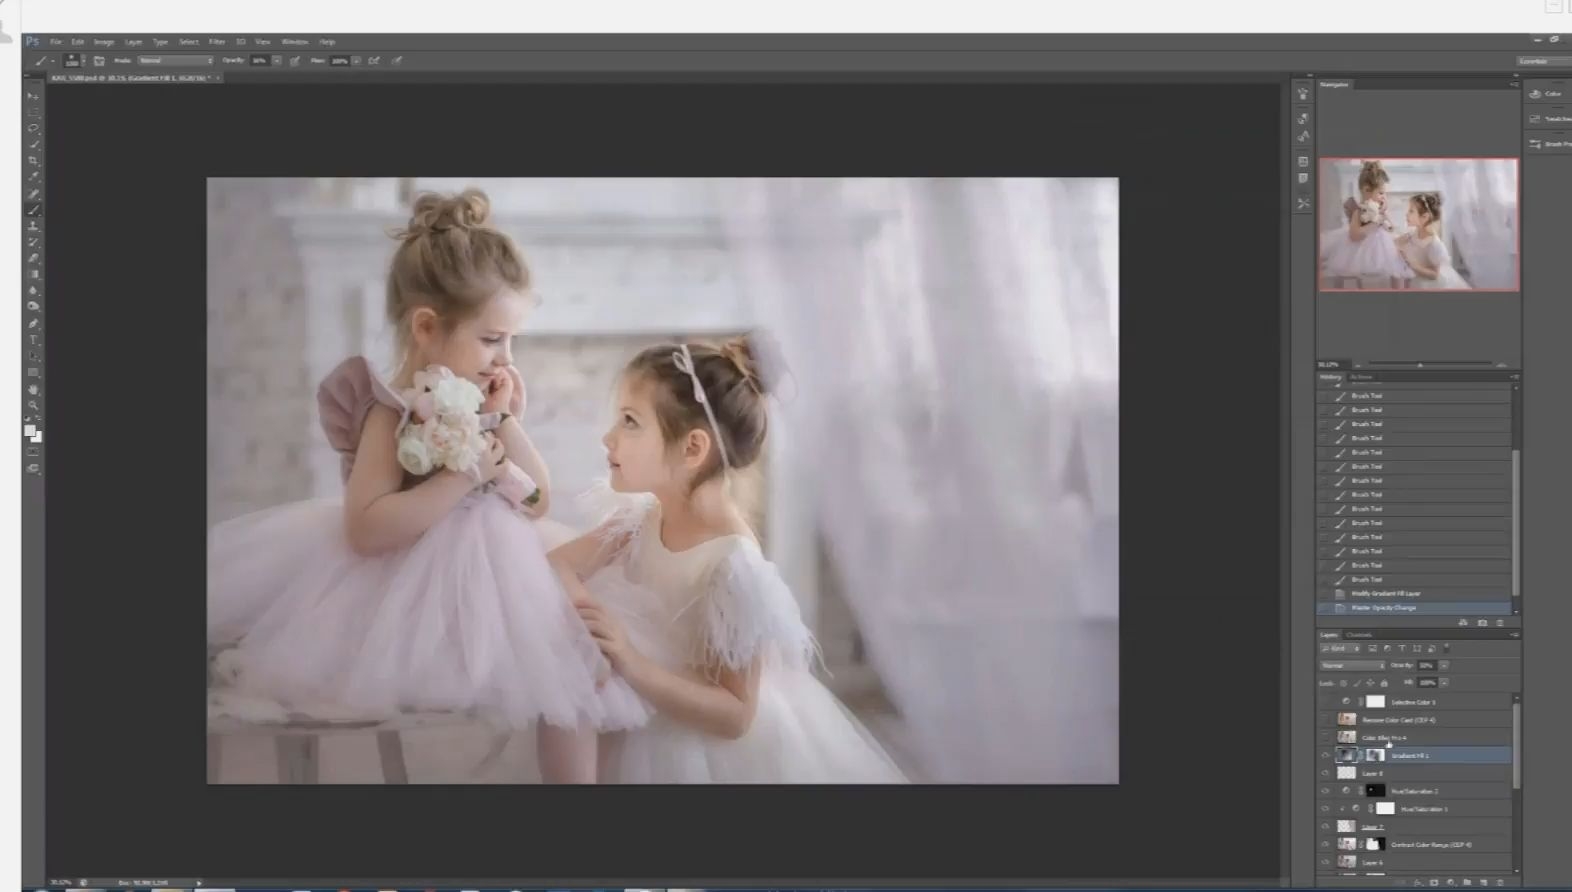Open the layer blend mode dropdown
Image resolution: width=1572 pixels, height=892 pixels.
coord(1353,666)
